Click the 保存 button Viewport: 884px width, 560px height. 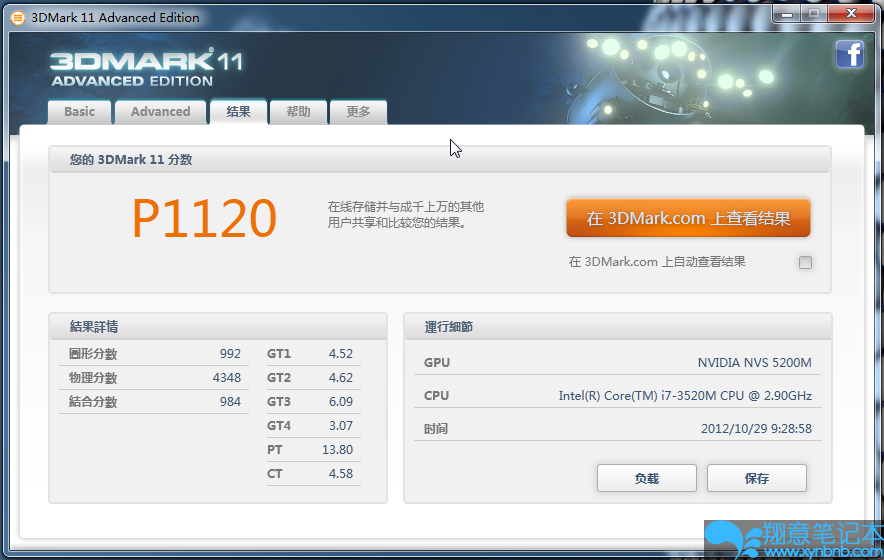[757, 478]
